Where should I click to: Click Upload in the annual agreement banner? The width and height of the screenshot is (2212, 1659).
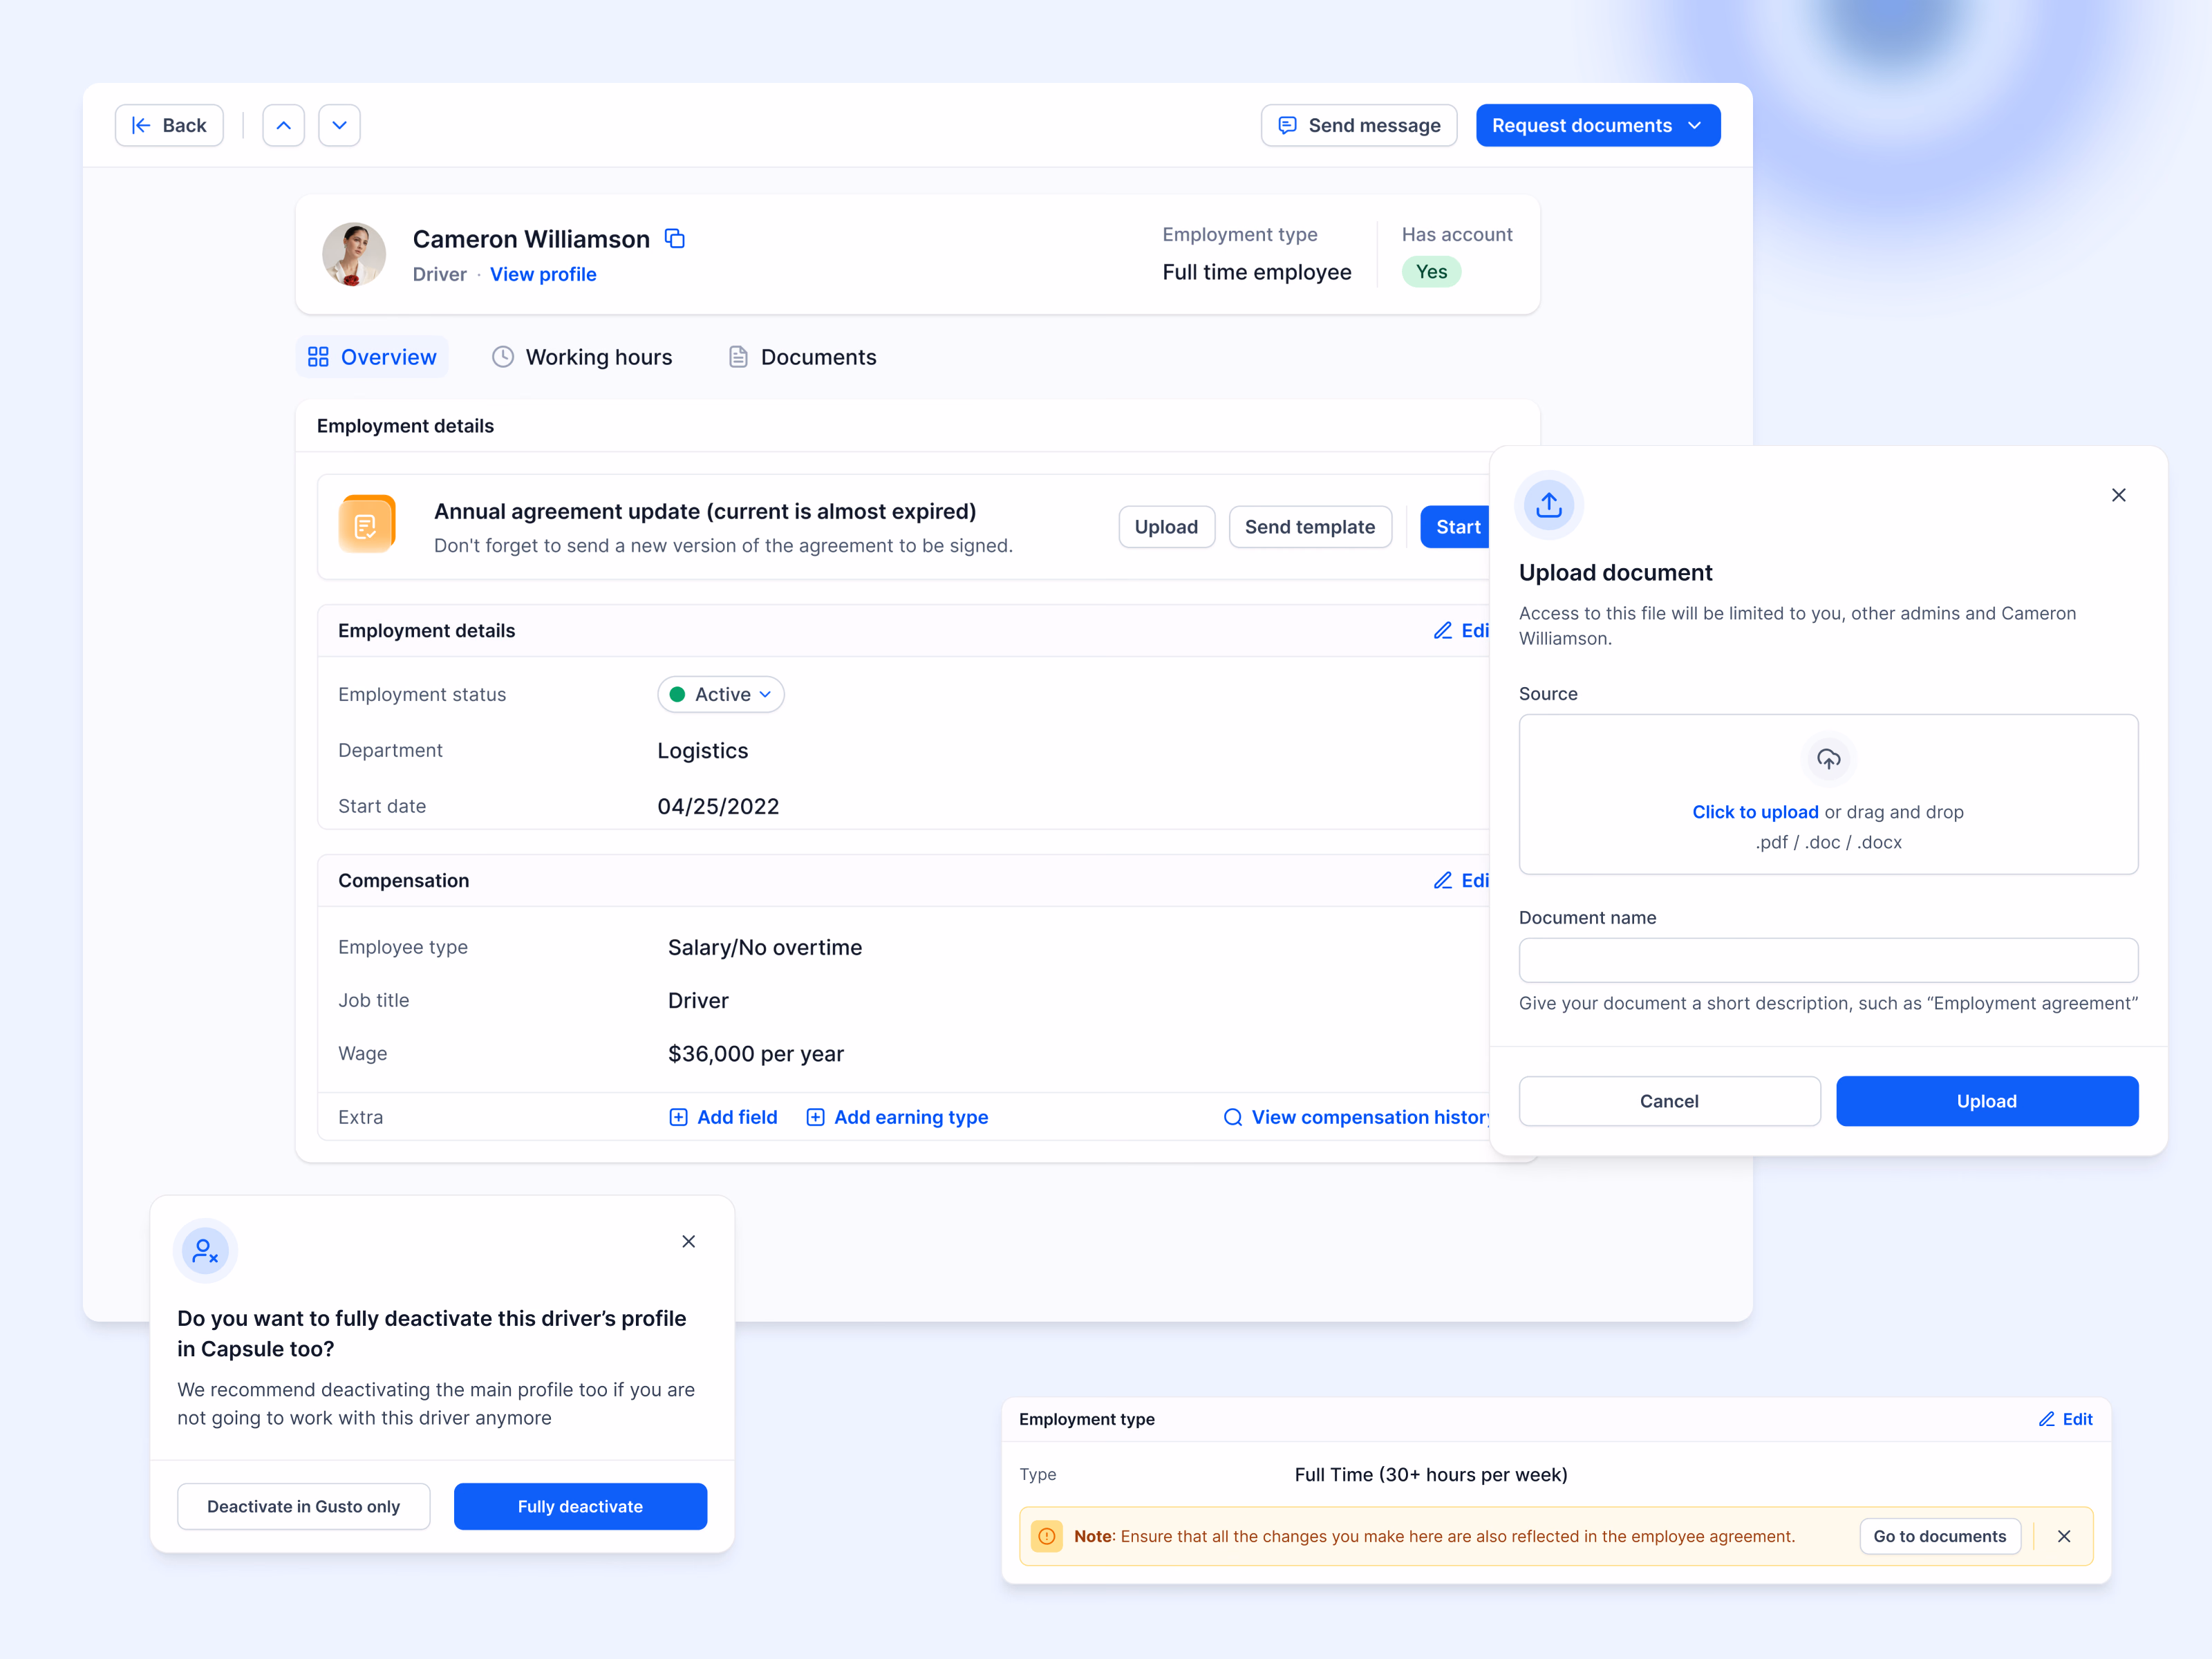tap(1166, 527)
